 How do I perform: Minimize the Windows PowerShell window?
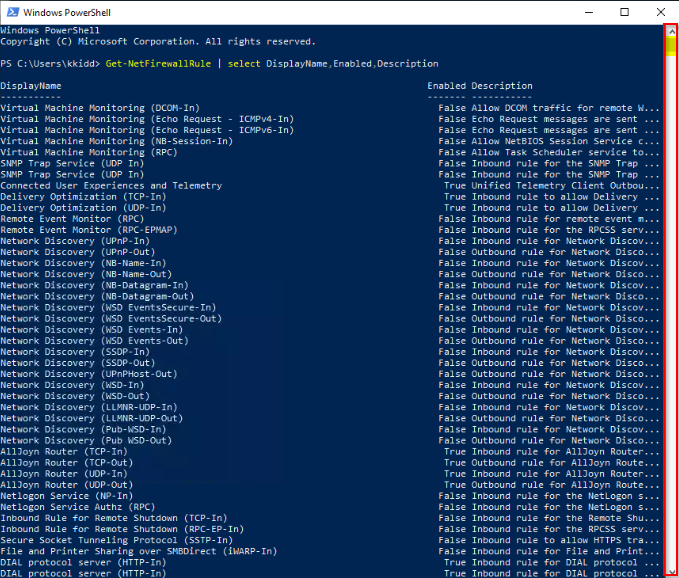click(589, 12)
